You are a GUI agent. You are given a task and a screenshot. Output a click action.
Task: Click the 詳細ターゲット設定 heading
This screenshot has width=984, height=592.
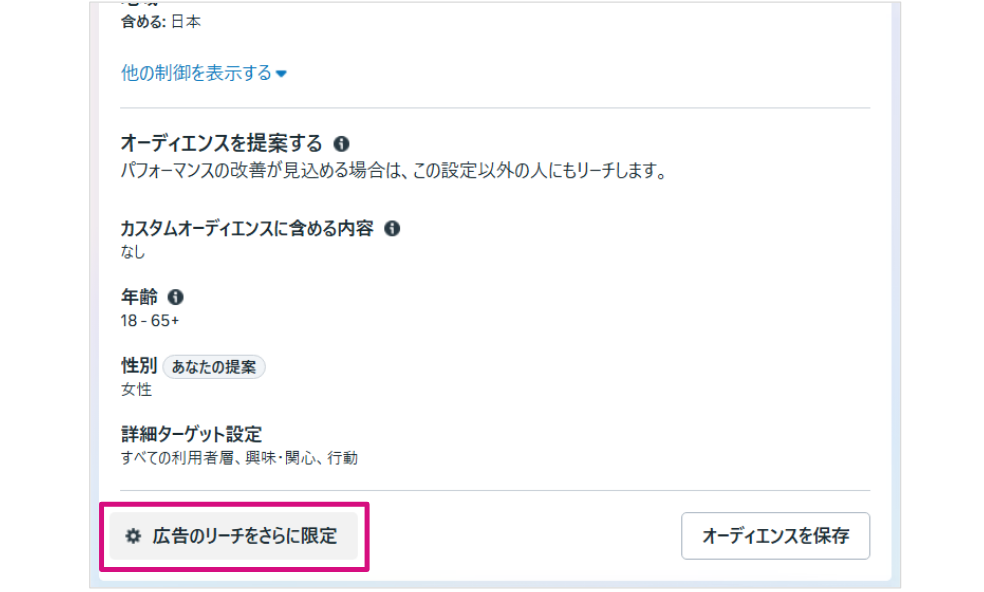click(x=191, y=435)
